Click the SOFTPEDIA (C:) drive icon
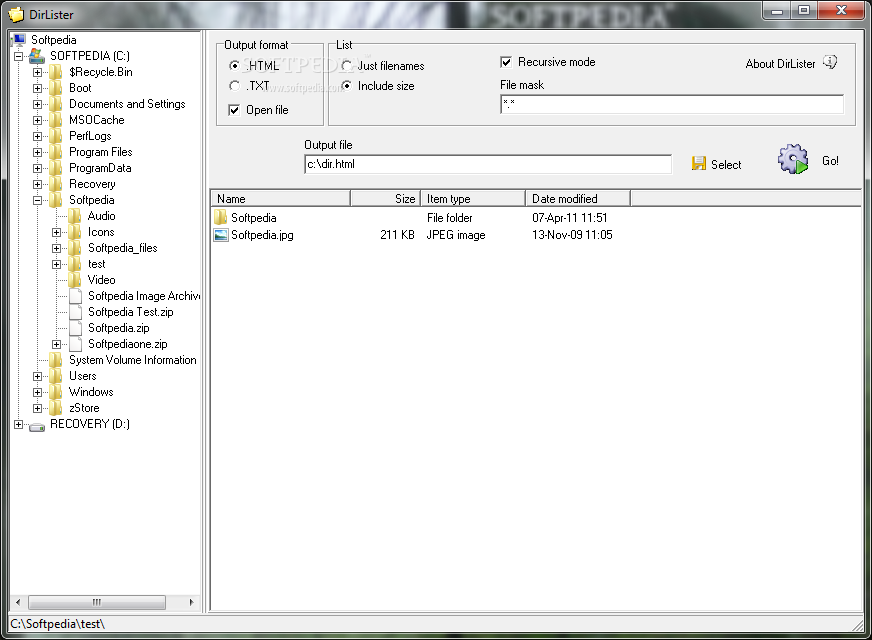Image resolution: width=872 pixels, height=640 pixels. pyautogui.click(x=37, y=56)
